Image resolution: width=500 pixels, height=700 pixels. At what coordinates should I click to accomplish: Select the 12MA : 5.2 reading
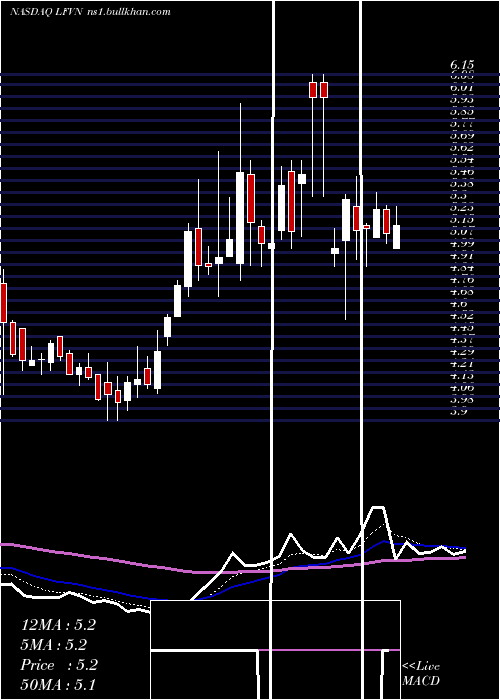(58, 625)
